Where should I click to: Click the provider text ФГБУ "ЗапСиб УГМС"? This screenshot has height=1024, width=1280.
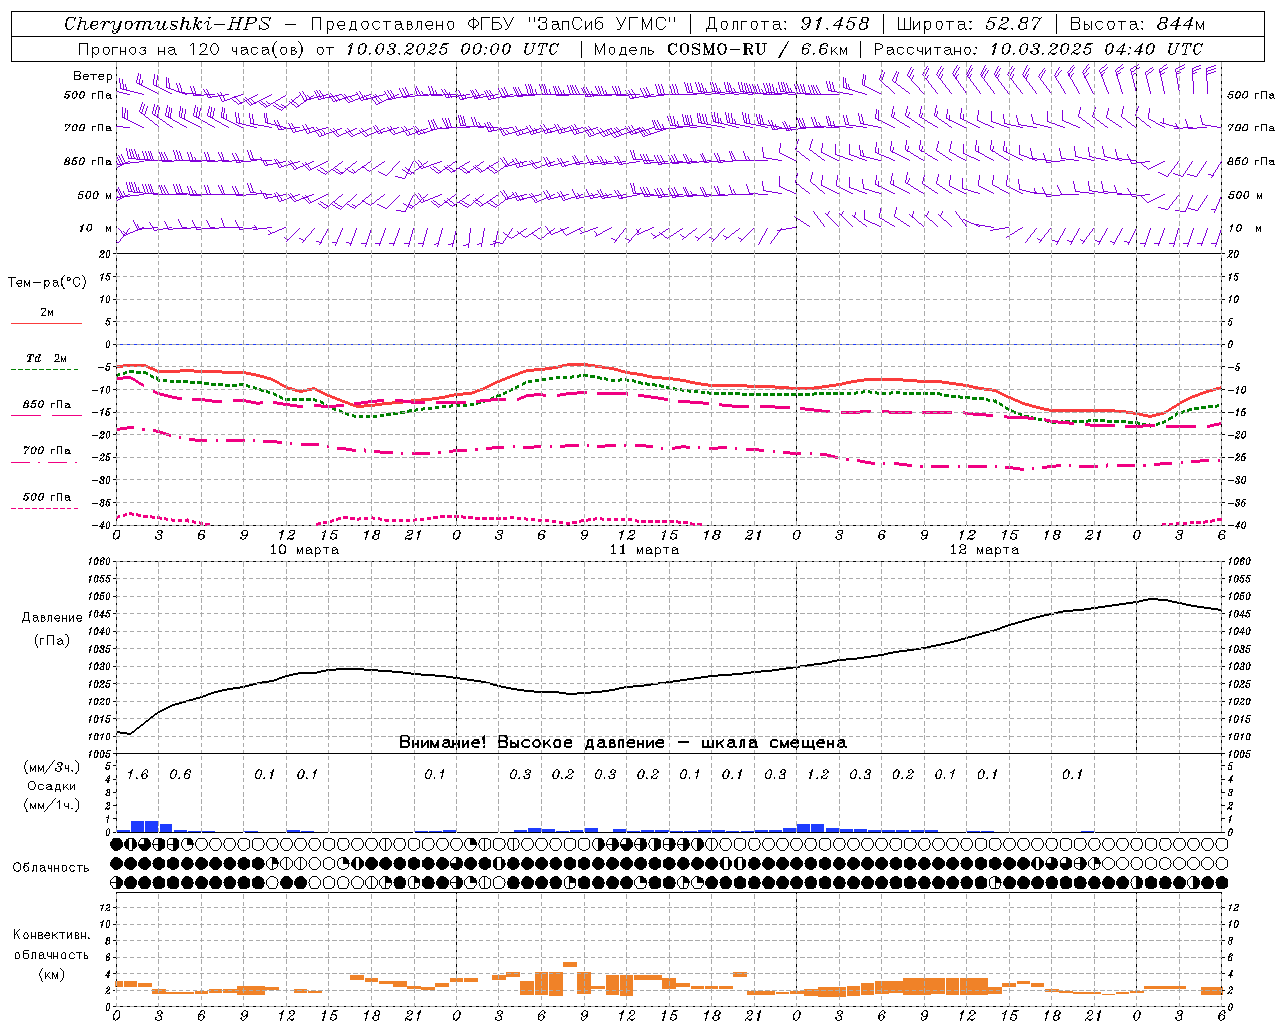571,24
